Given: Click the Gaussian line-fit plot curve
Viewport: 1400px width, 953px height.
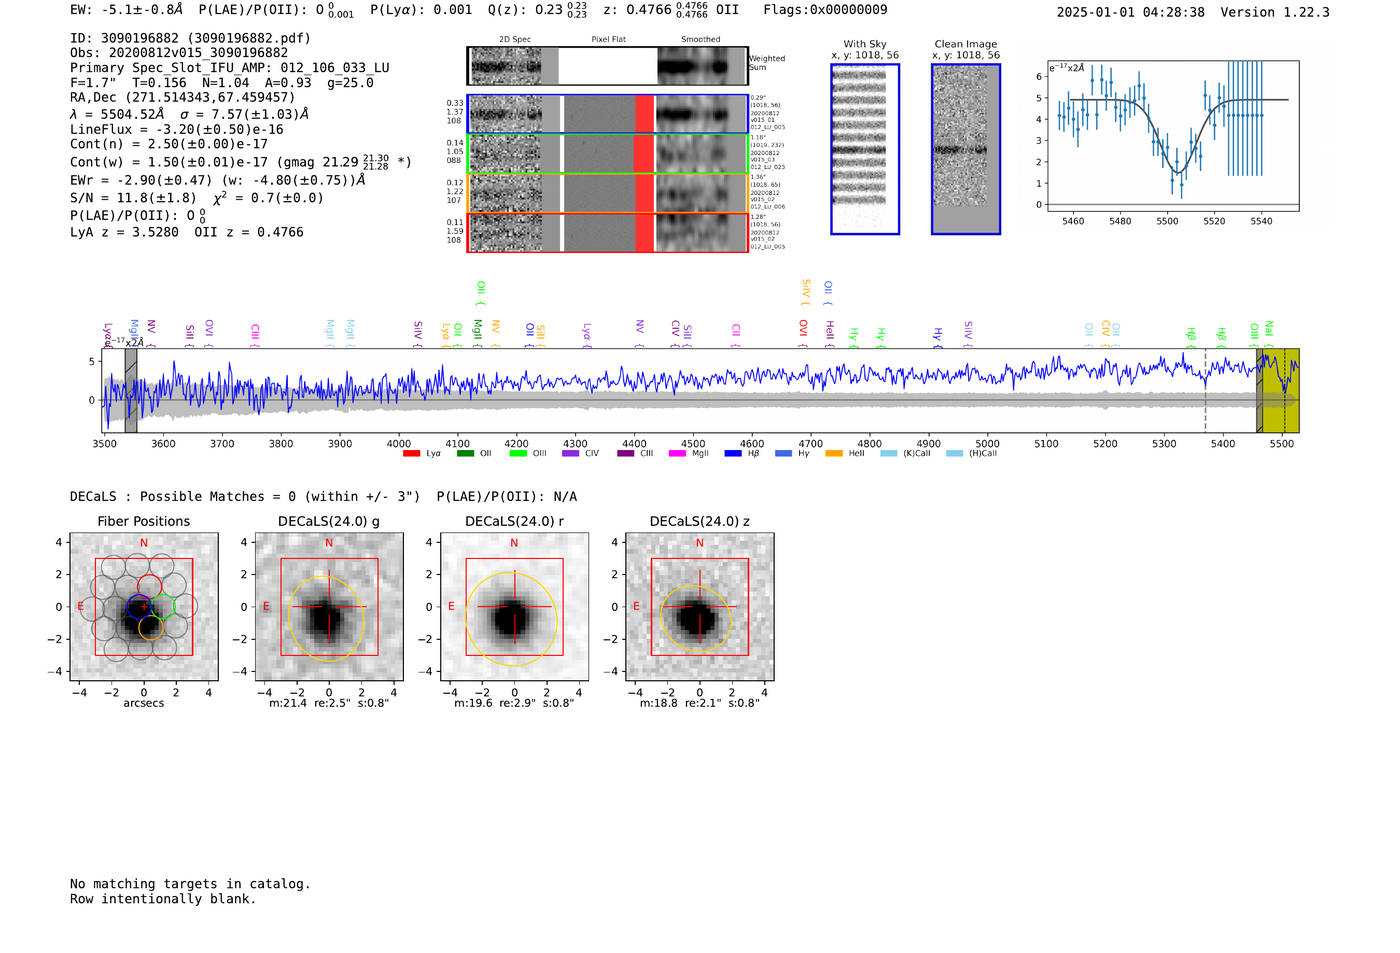Looking at the screenshot, I should [1177, 136].
